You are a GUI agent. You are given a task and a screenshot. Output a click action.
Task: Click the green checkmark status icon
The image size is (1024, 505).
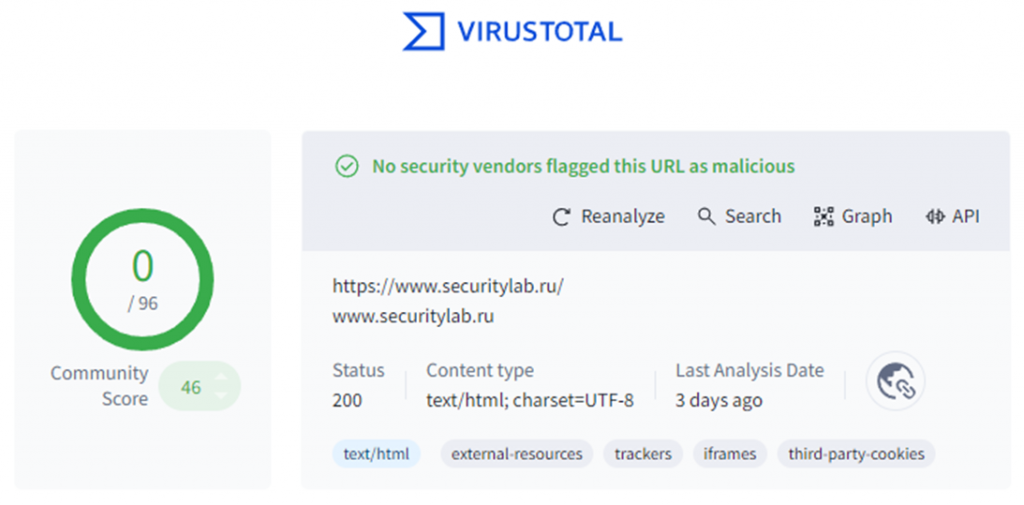pos(347,167)
